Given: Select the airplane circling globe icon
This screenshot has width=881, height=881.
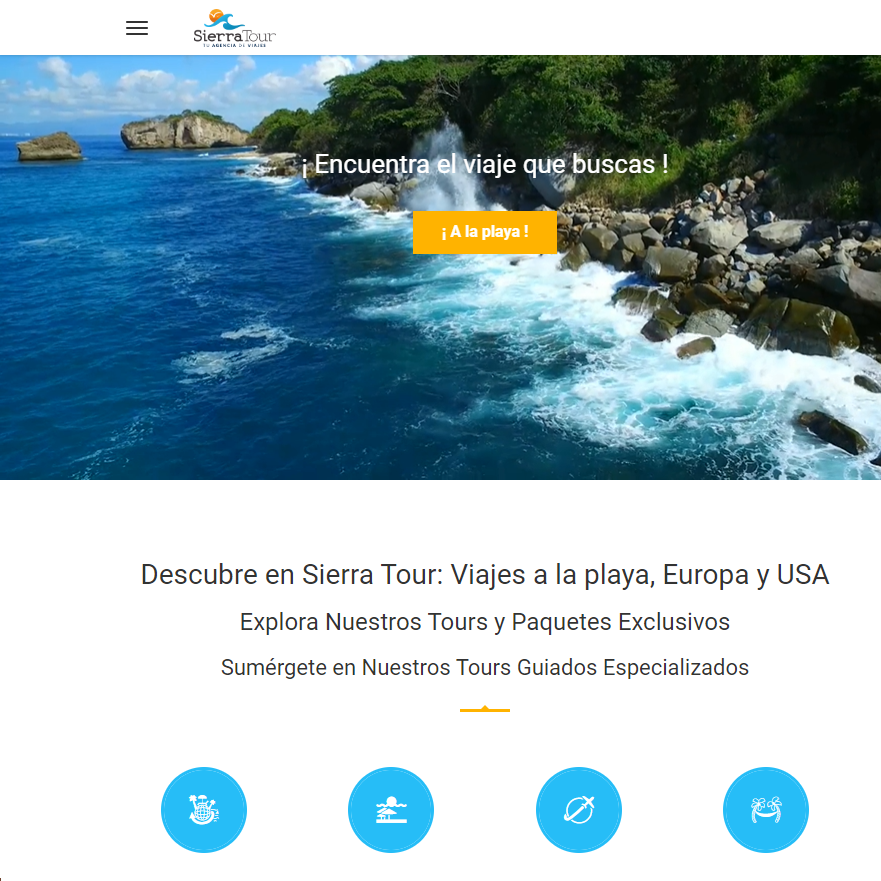Looking at the screenshot, I should pos(579,809).
